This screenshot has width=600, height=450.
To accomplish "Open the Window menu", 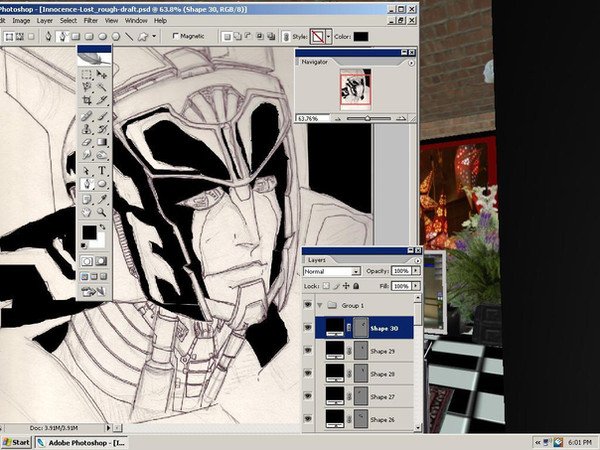I will click(x=136, y=20).
